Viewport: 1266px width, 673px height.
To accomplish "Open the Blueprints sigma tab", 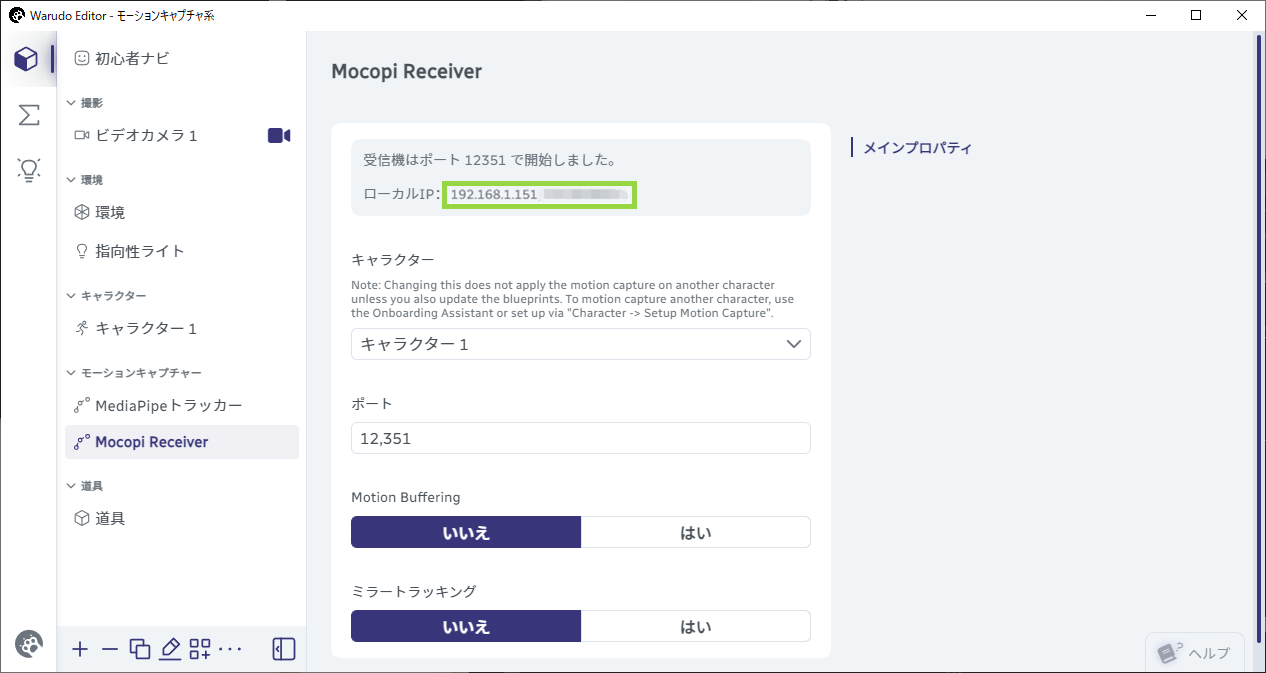I will pos(29,115).
